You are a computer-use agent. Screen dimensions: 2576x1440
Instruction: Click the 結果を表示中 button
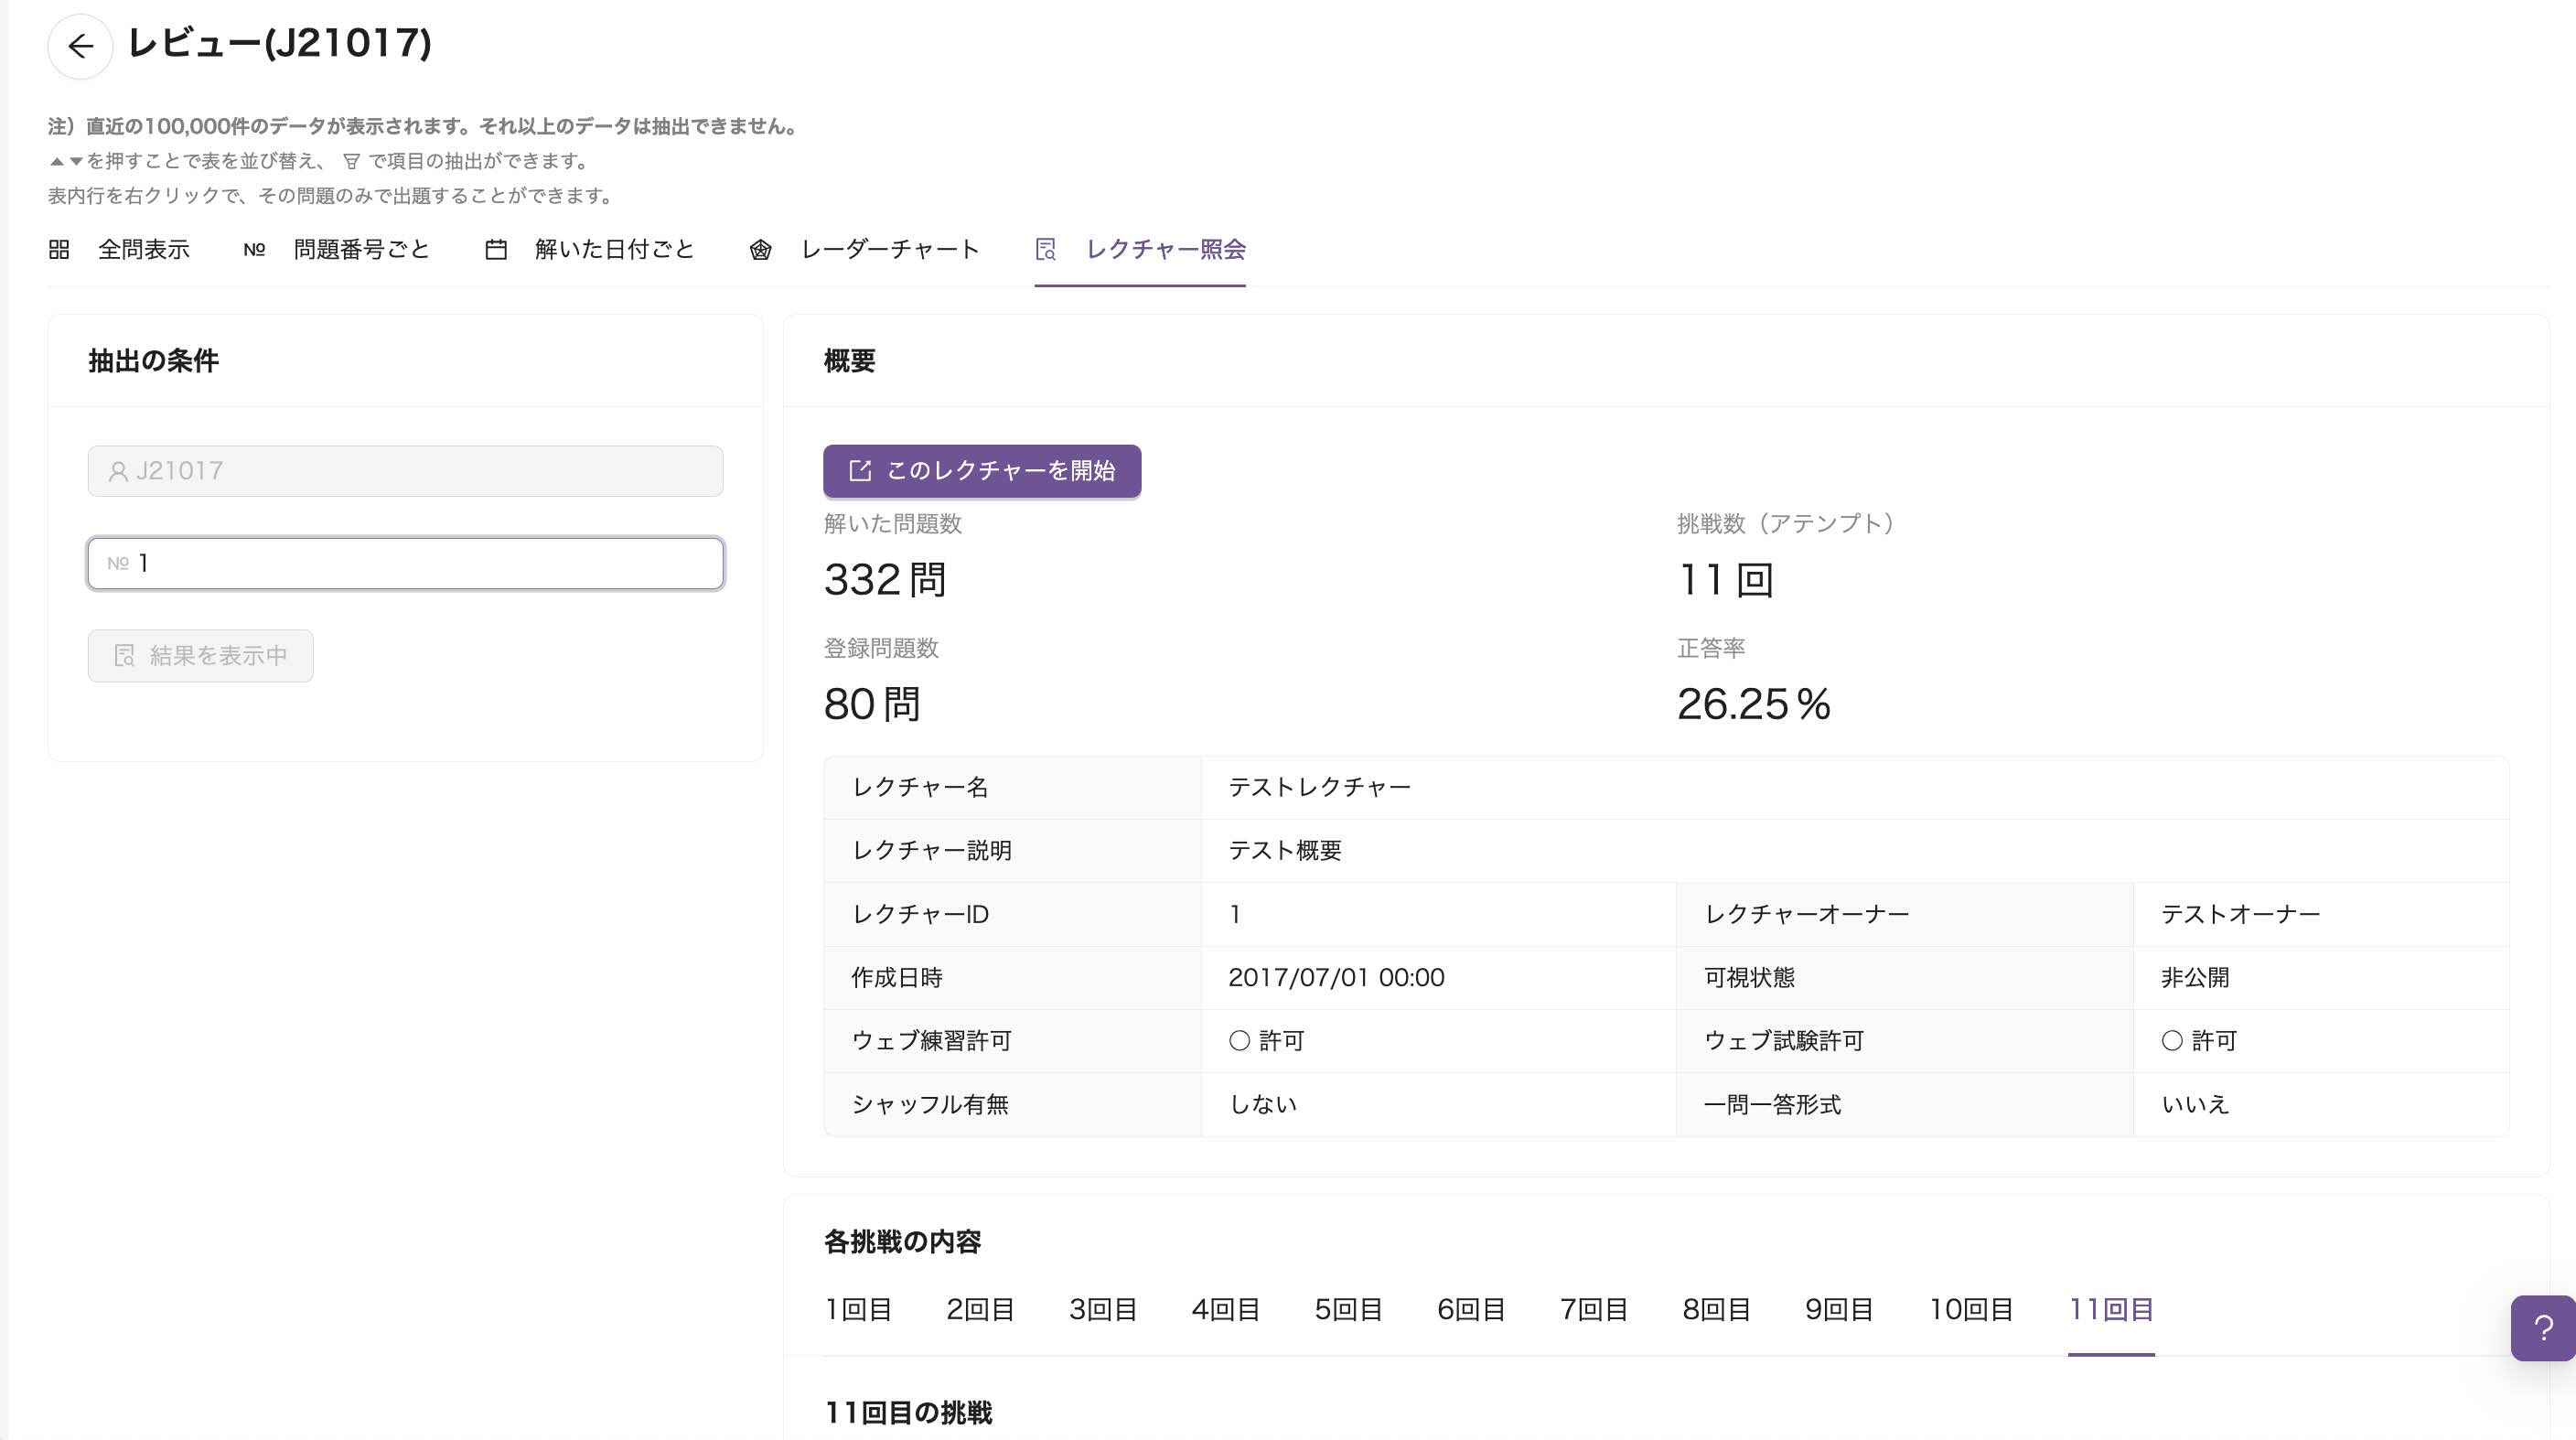click(200, 656)
